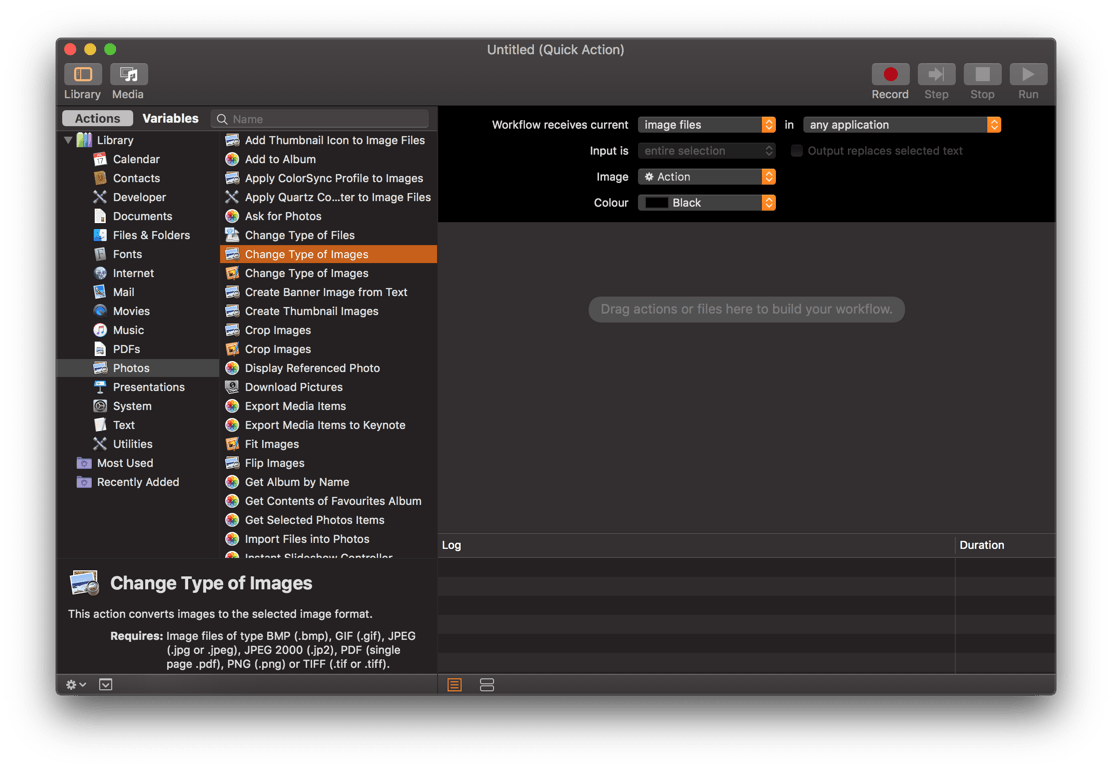Open the Colour Black dropdown
Screen dimensions: 1112x769
click(706, 203)
